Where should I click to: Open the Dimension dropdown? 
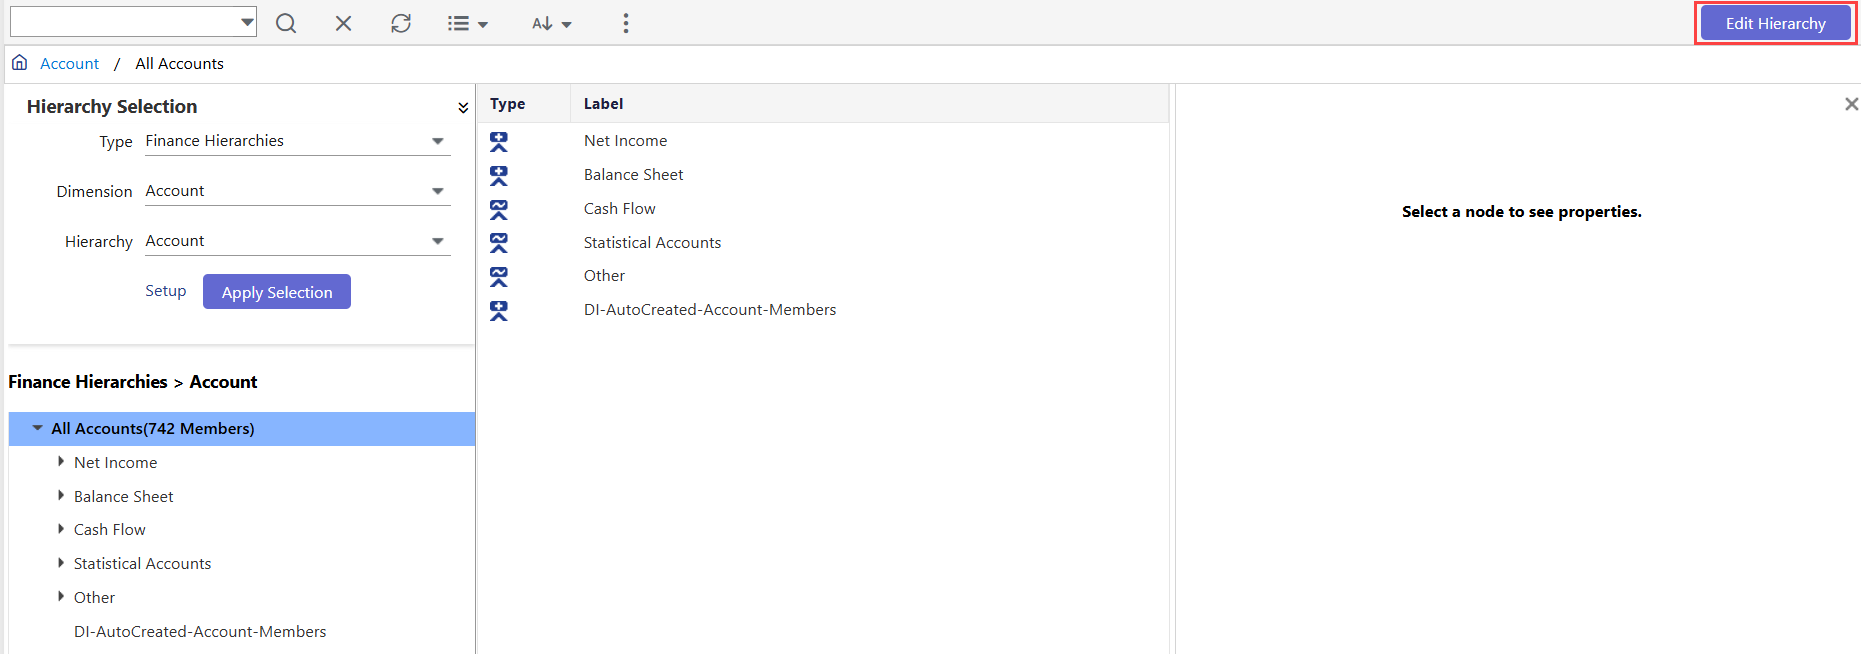click(437, 191)
